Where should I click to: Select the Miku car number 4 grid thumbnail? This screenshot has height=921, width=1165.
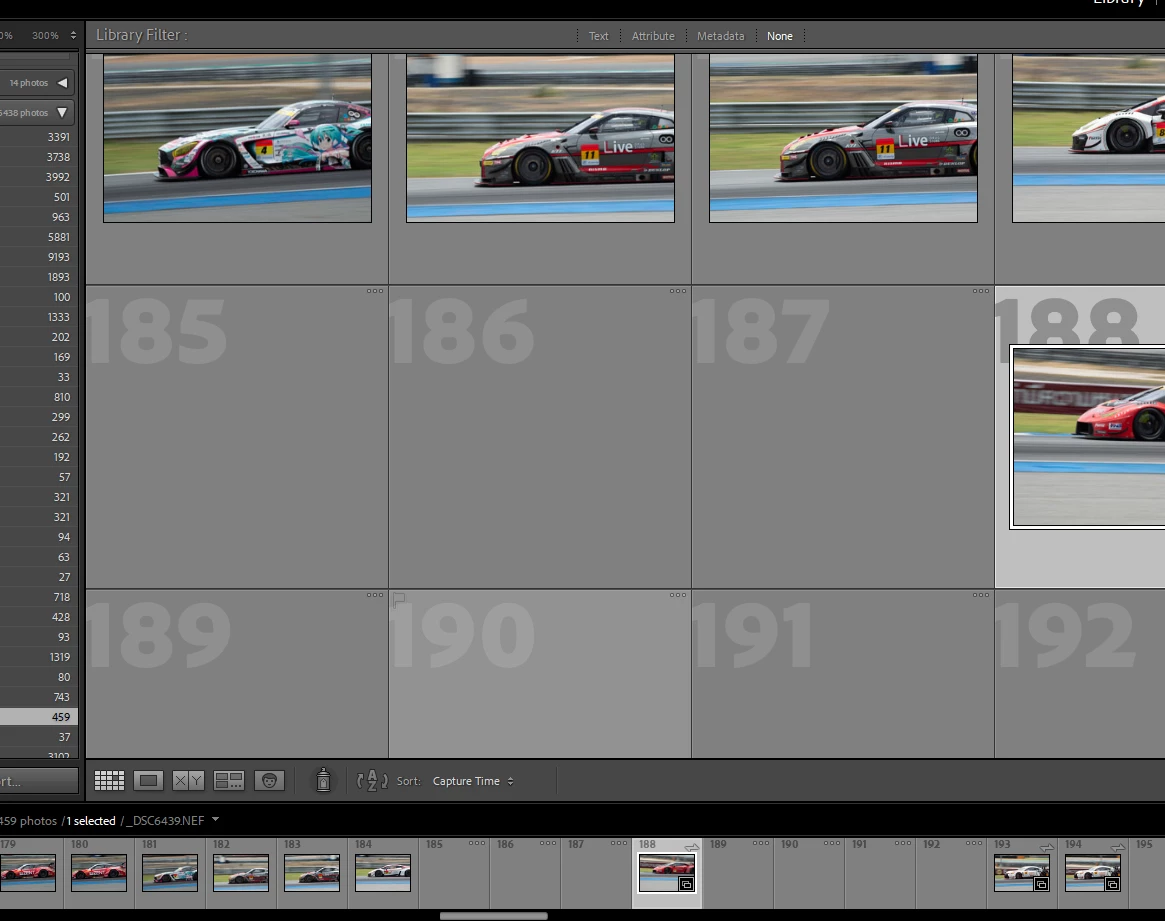click(x=238, y=138)
